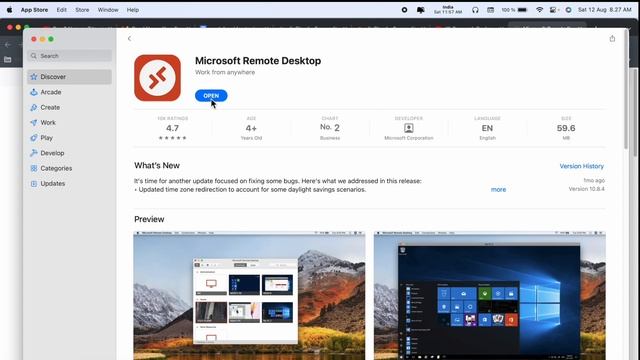Click the battery icon in menu bar

522,10
